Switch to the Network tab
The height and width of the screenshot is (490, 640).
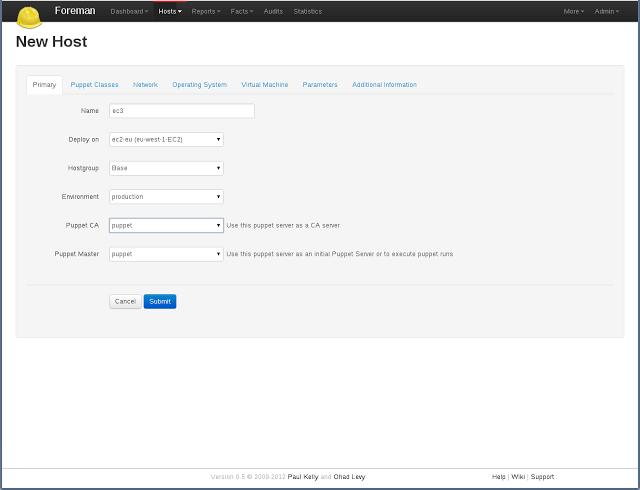click(145, 85)
